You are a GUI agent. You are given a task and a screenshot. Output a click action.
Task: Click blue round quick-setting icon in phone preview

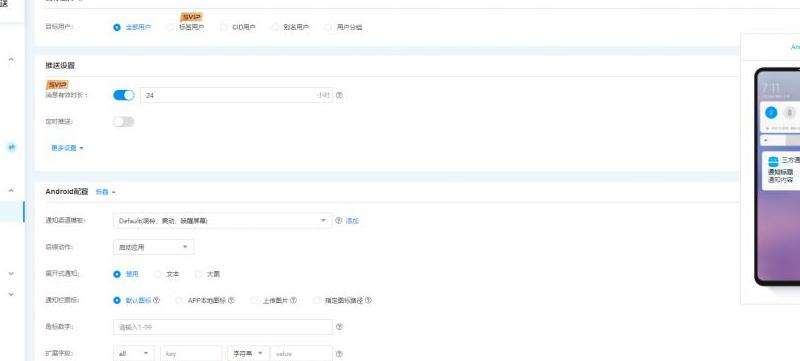coord(771,113)
